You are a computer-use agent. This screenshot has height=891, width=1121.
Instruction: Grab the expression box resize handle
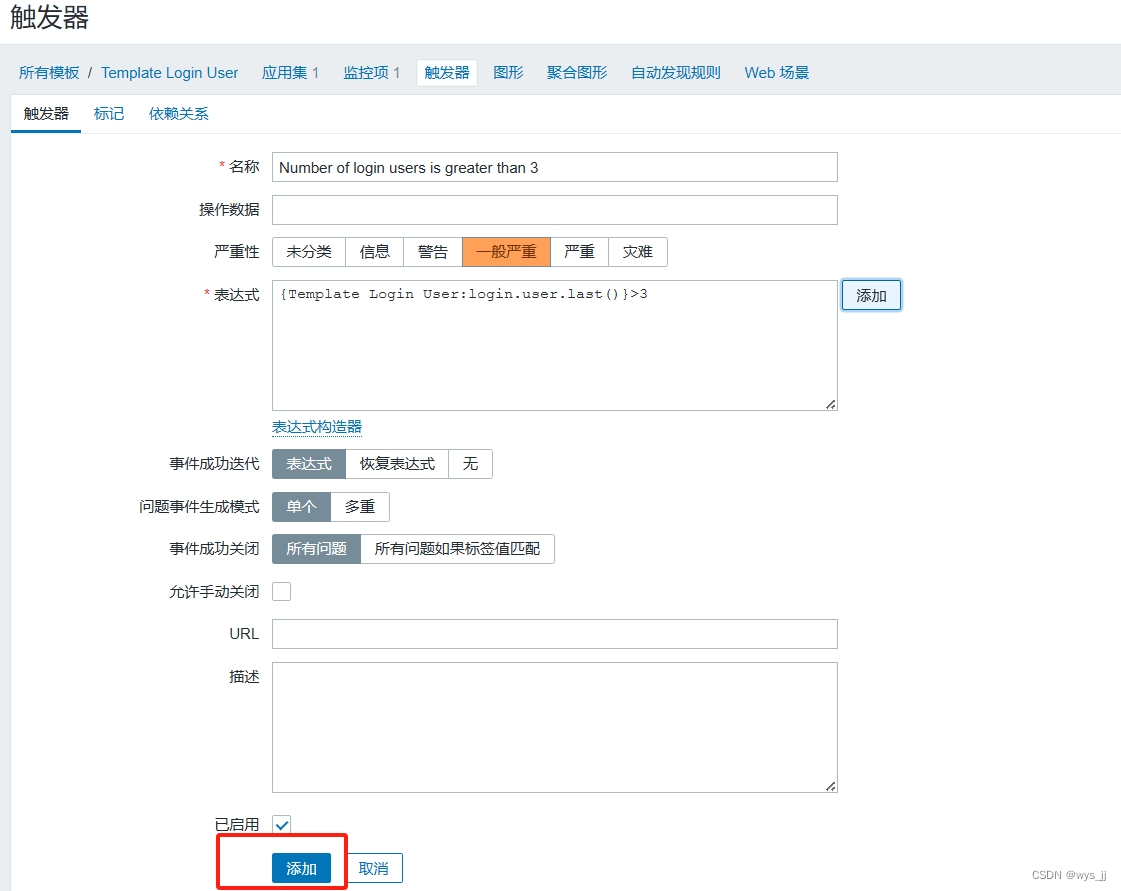[x=831, y=405]
